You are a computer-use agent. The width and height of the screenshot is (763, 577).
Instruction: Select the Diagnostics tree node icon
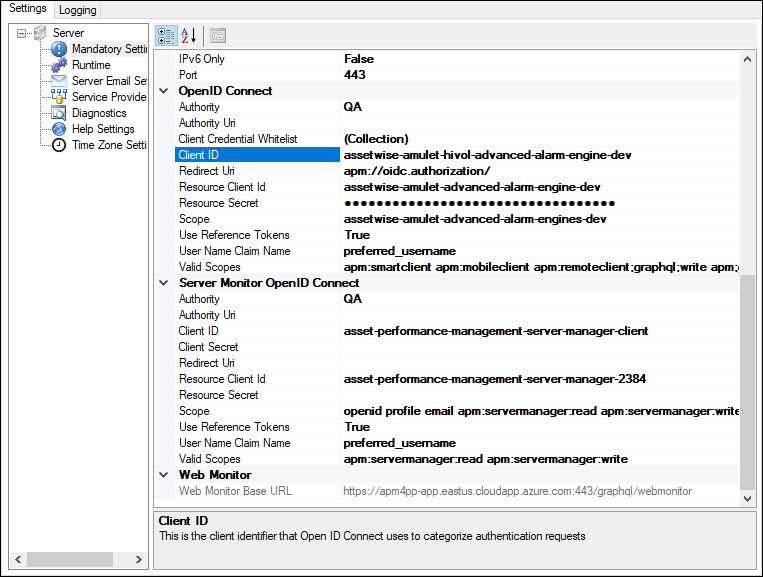point(59,113)
